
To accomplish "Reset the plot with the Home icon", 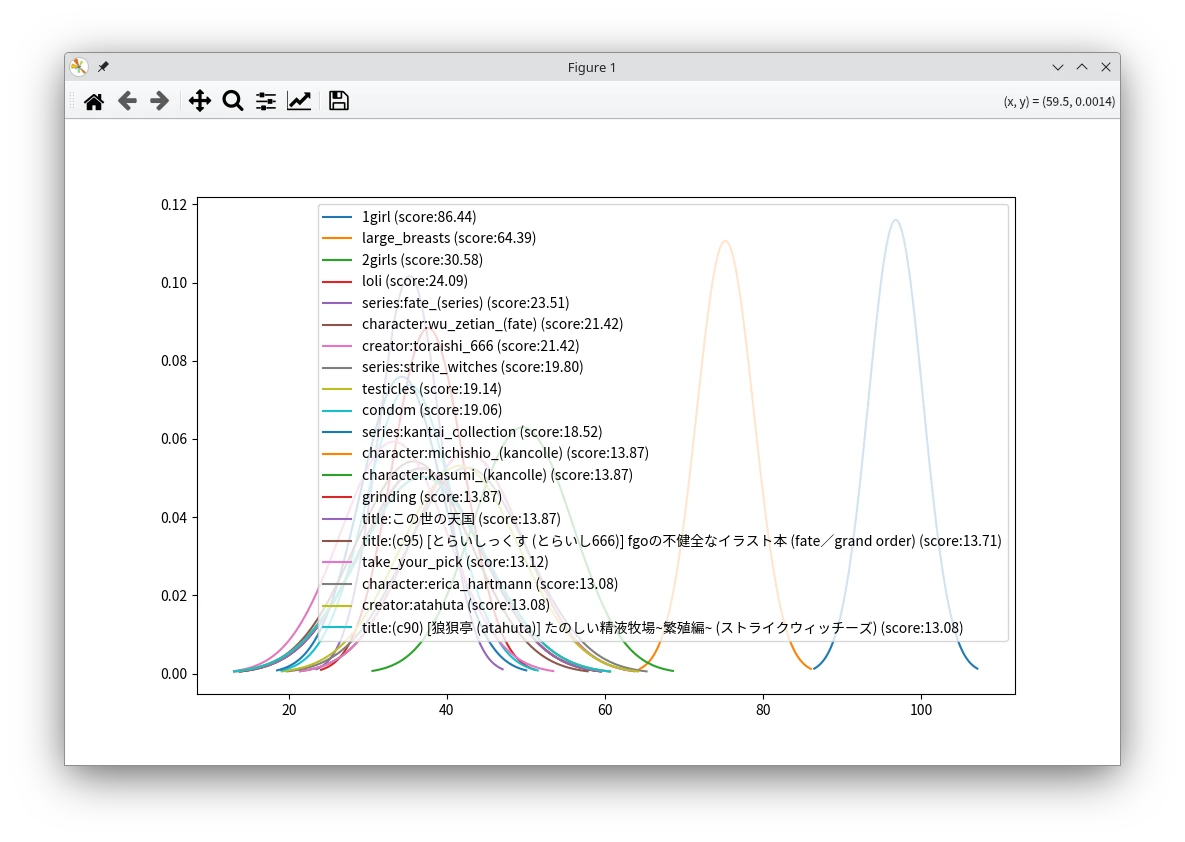I will (x=94, y=101).
